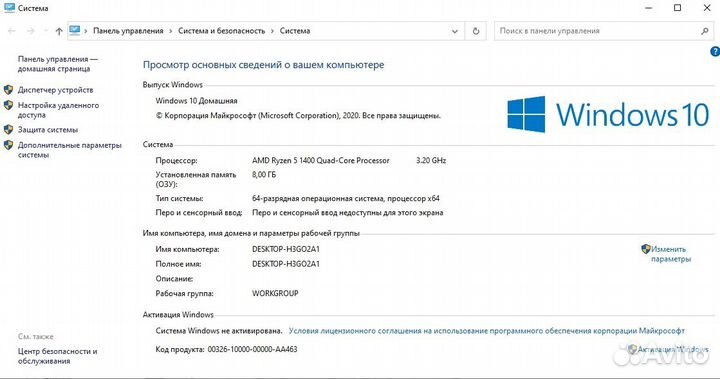This screenshot has width=720, height=379.
Task: Open 'Защита системы' link
Action: pyautogui.click(x=48, y=130)
